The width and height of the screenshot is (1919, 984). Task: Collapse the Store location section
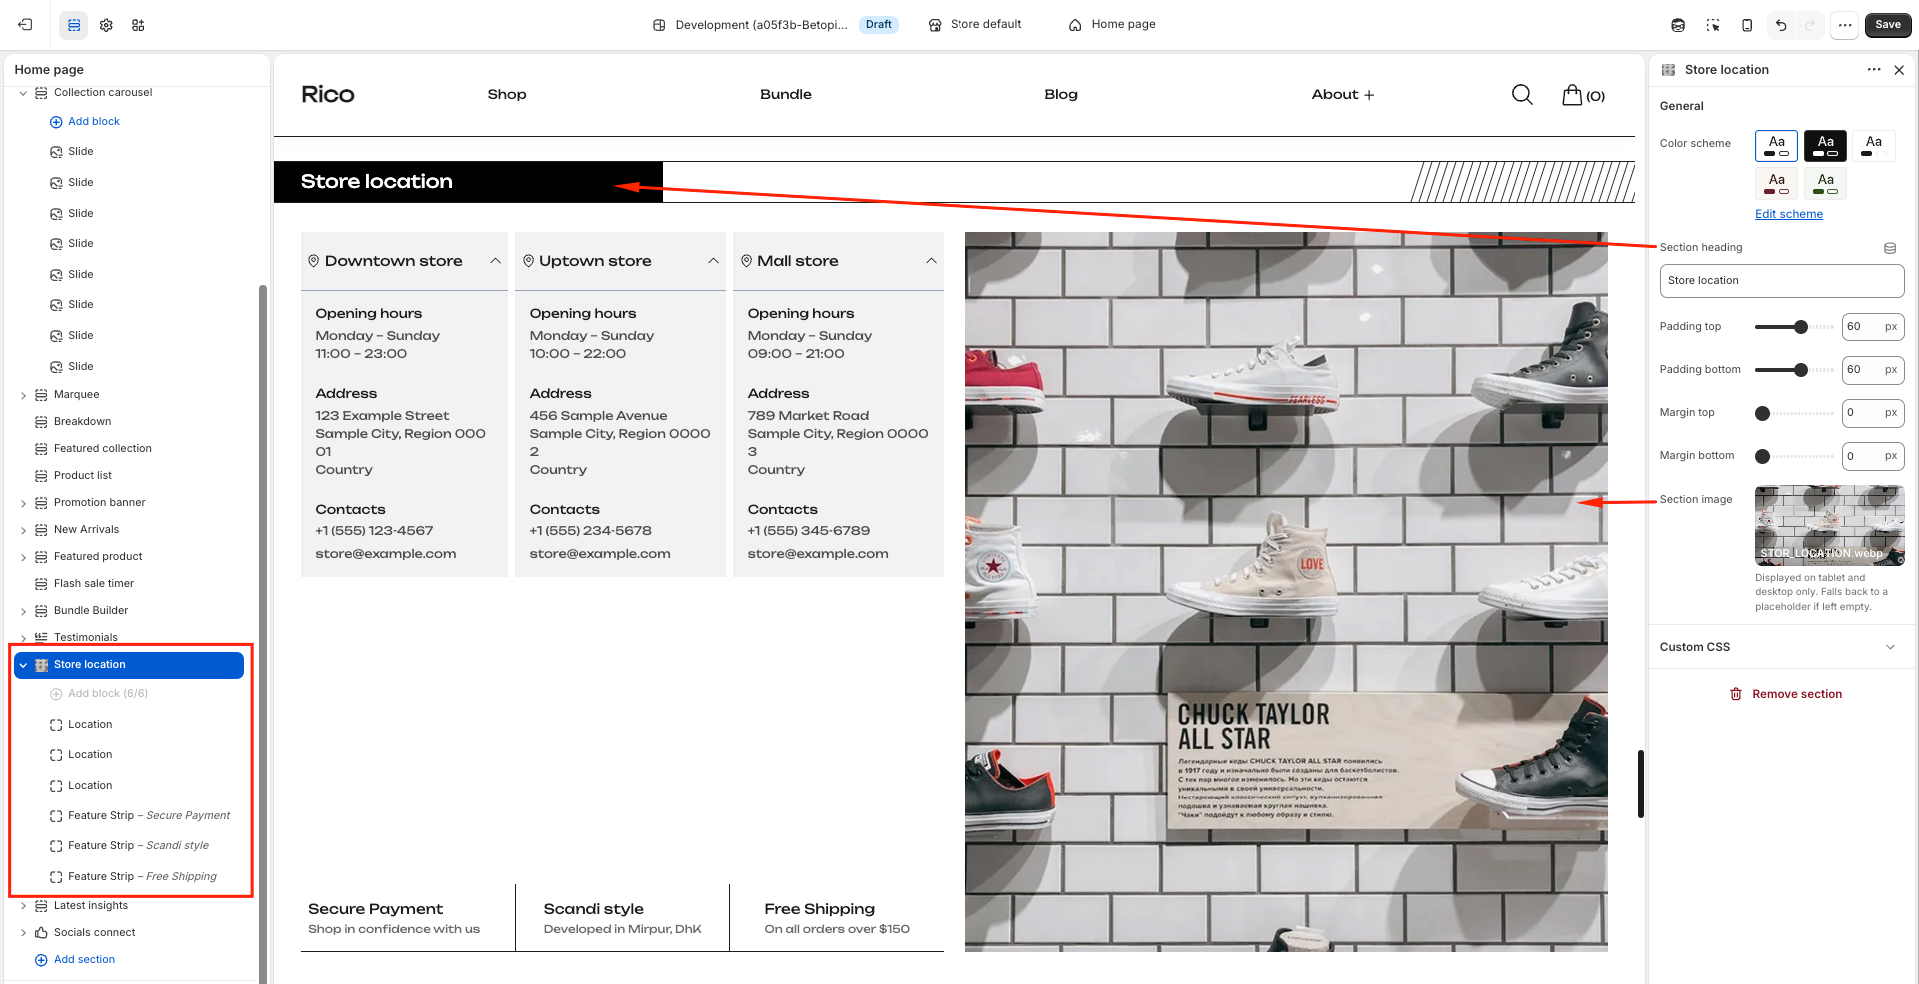point(23,665)
